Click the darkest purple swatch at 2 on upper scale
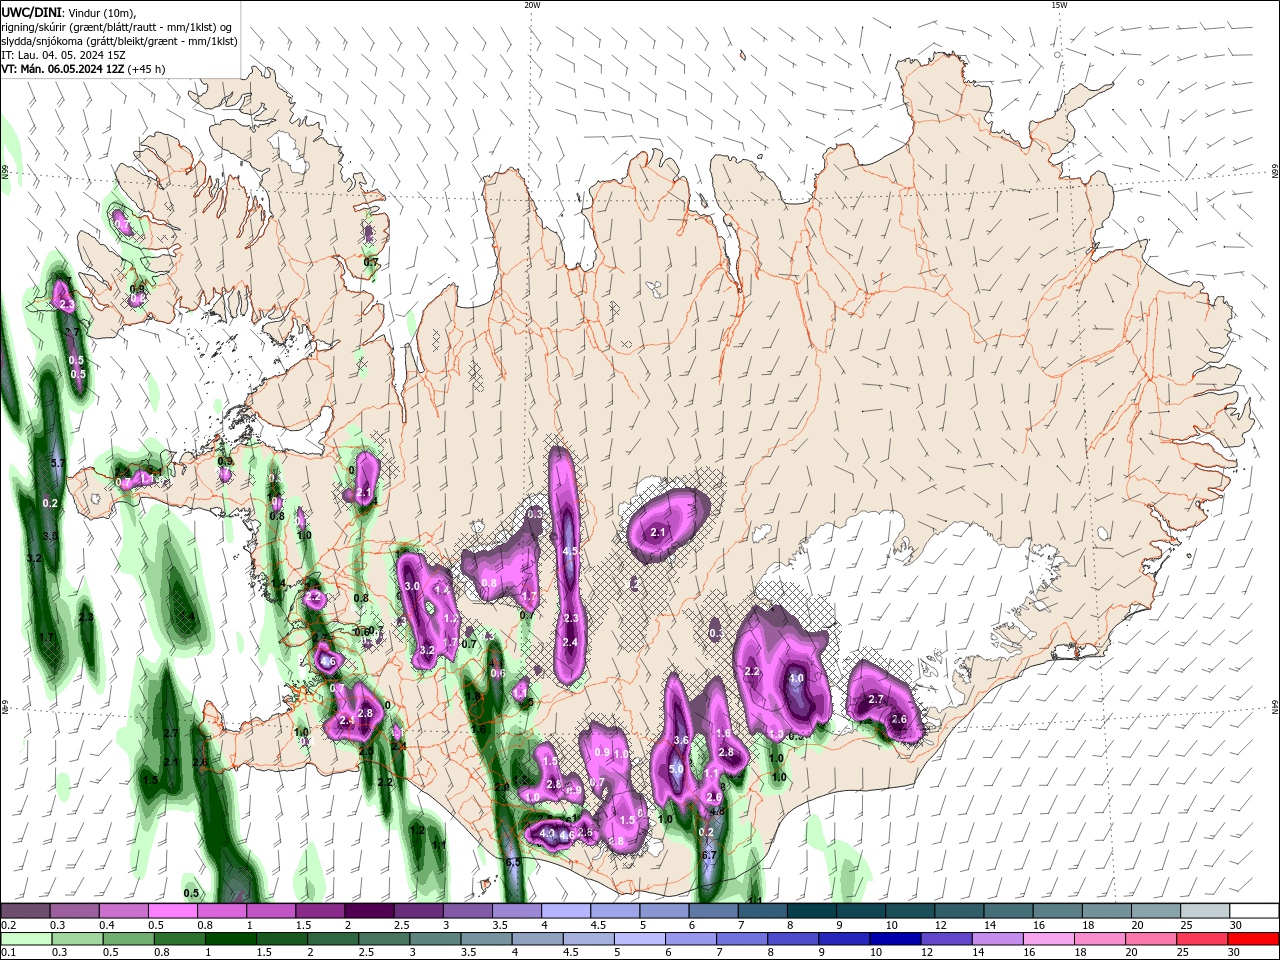 pyautogui.click(x=369, y=911)
